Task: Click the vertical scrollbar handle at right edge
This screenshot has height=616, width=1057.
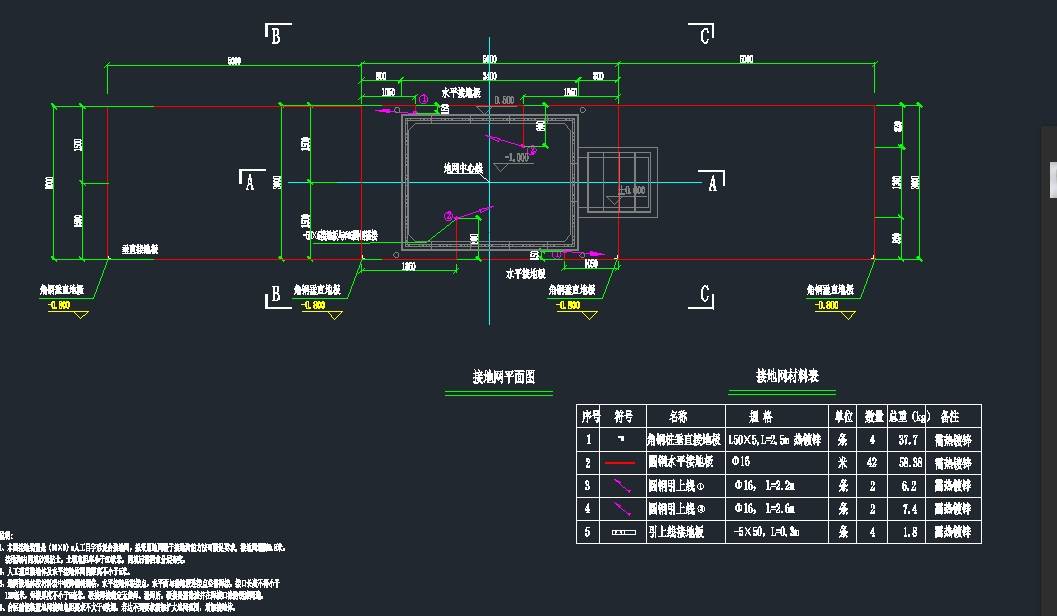Action: click(x=1052, y=180)
